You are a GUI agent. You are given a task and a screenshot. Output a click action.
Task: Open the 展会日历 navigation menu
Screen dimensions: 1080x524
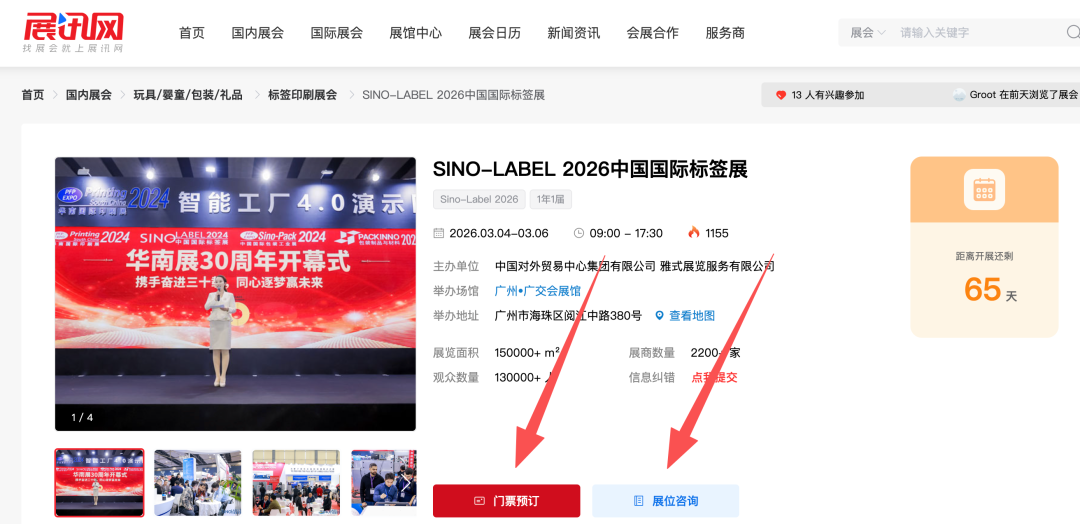[x=495, y=32]
